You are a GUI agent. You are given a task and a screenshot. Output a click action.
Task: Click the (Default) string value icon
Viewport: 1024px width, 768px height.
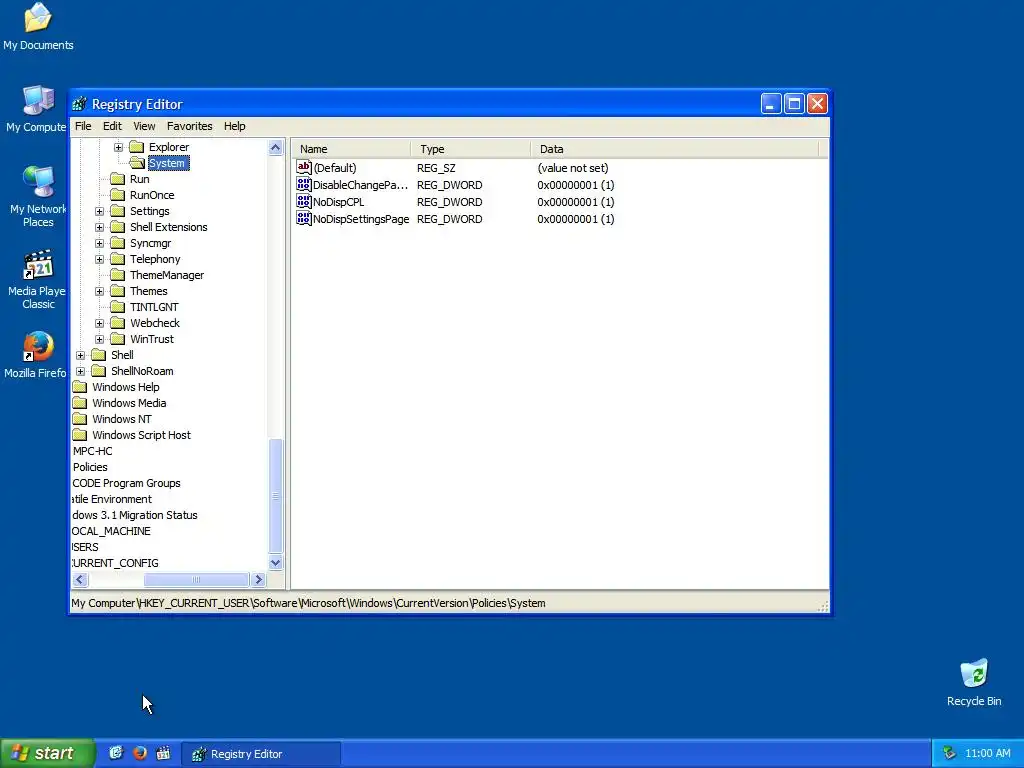coord(304,168)
